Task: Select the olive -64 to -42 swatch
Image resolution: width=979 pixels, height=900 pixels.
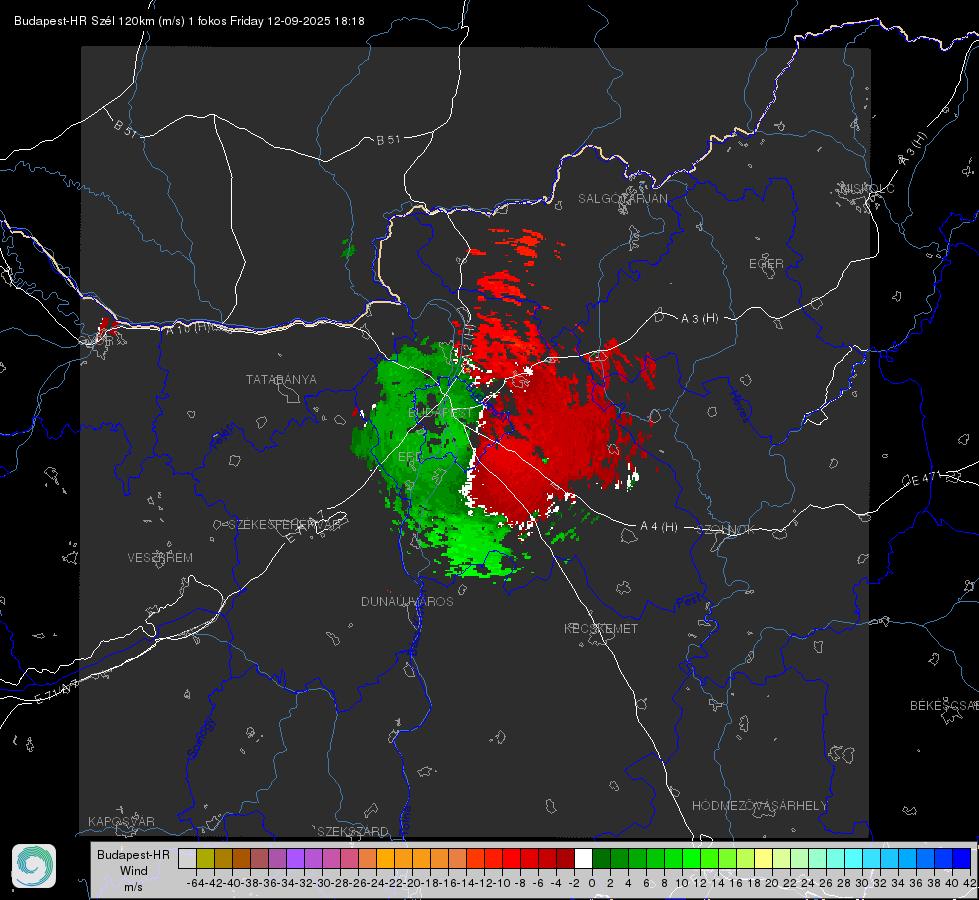Action: (205, 858)
